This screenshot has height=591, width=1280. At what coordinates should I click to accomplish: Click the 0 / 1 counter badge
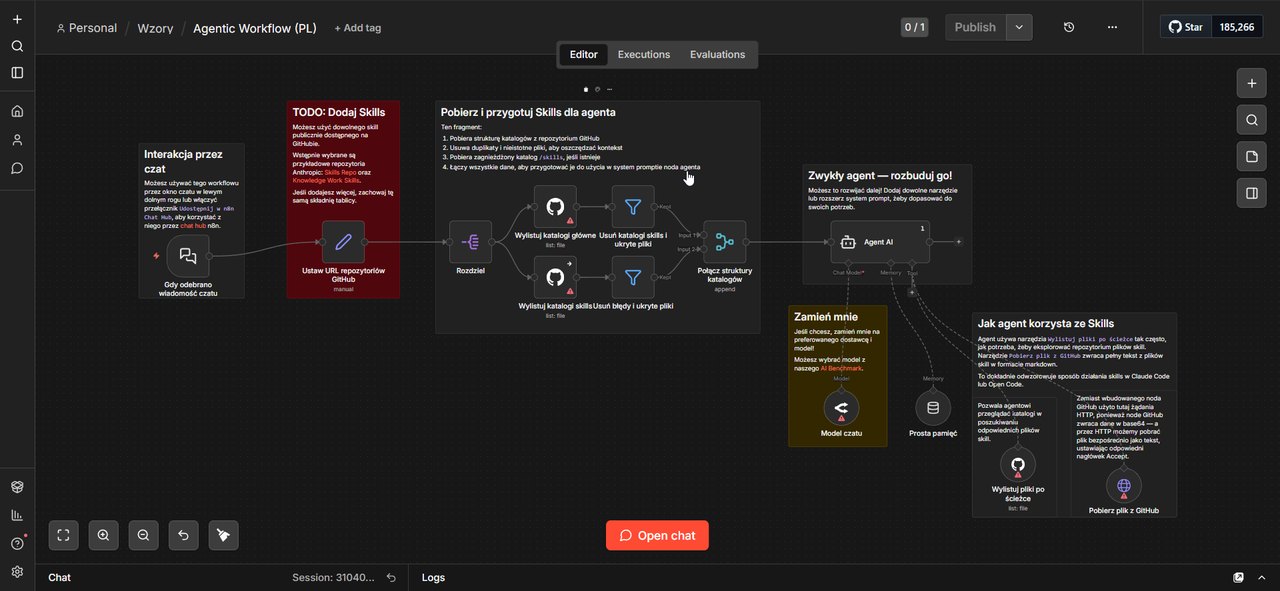tap(914, 27)
